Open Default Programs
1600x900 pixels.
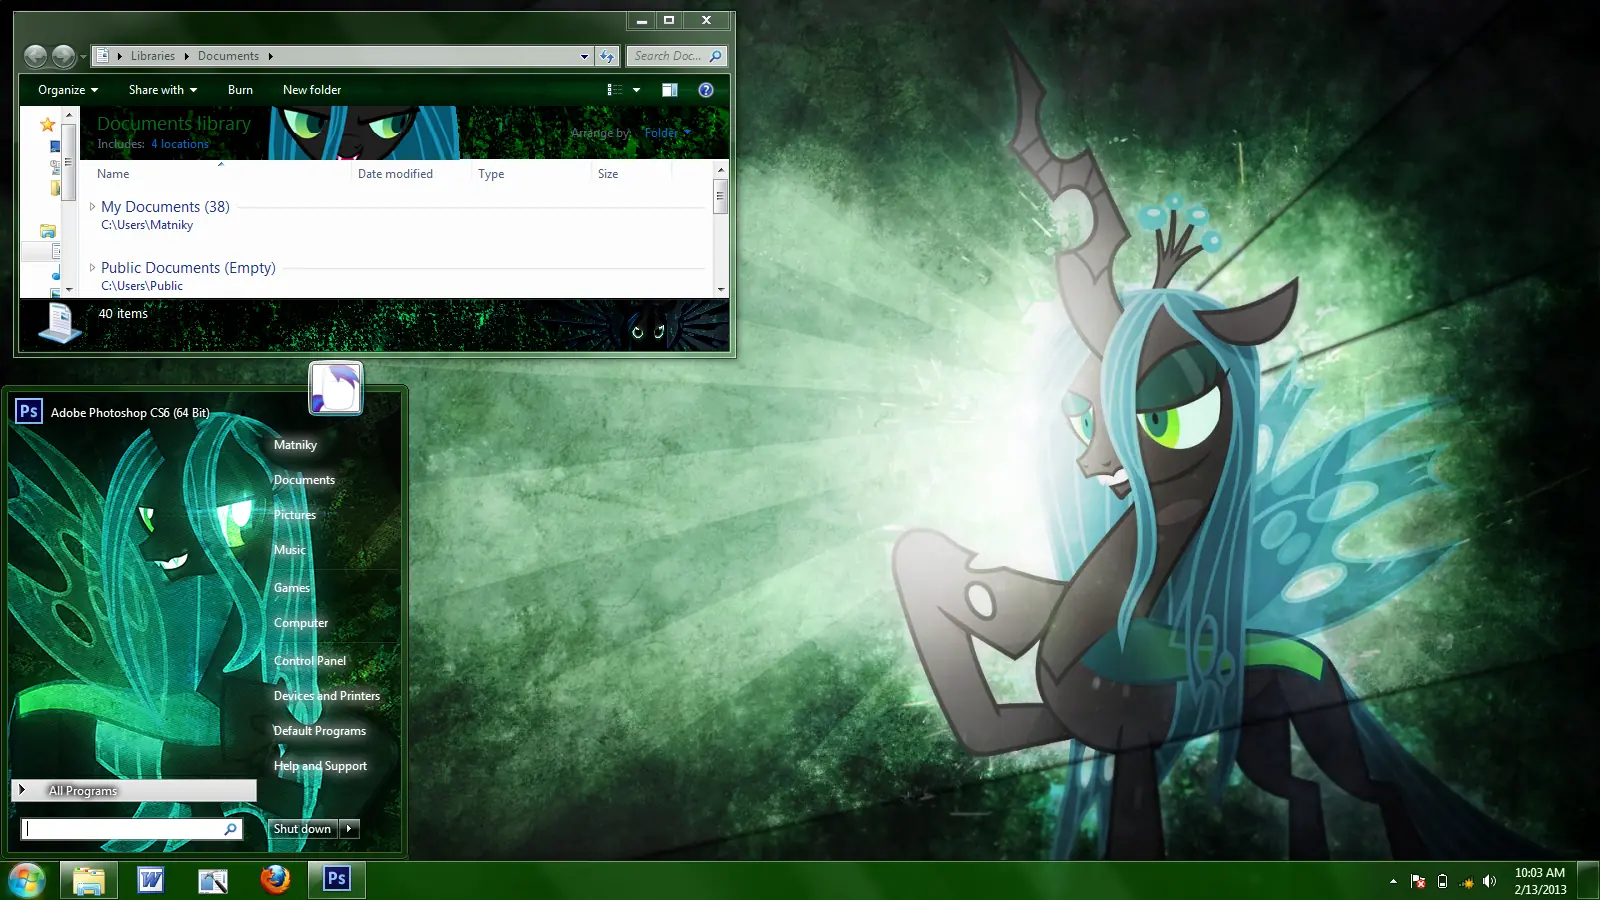(x=320, y=731)
